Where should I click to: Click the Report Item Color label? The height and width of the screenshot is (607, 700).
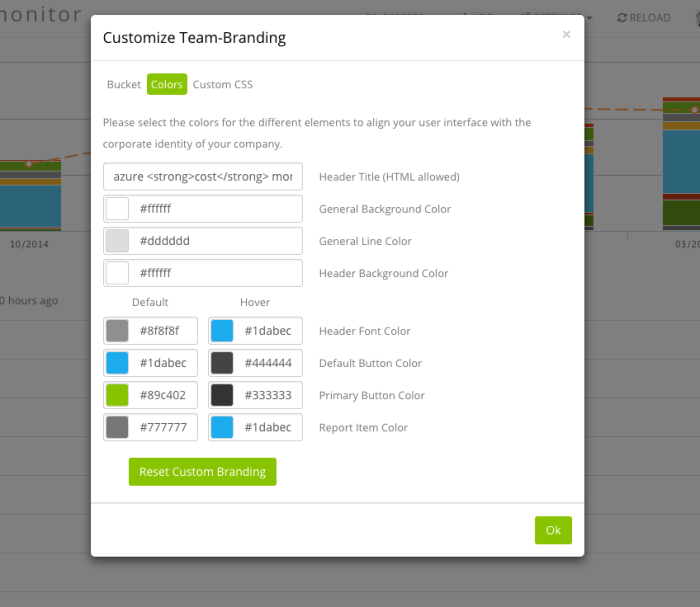[363, 428]
